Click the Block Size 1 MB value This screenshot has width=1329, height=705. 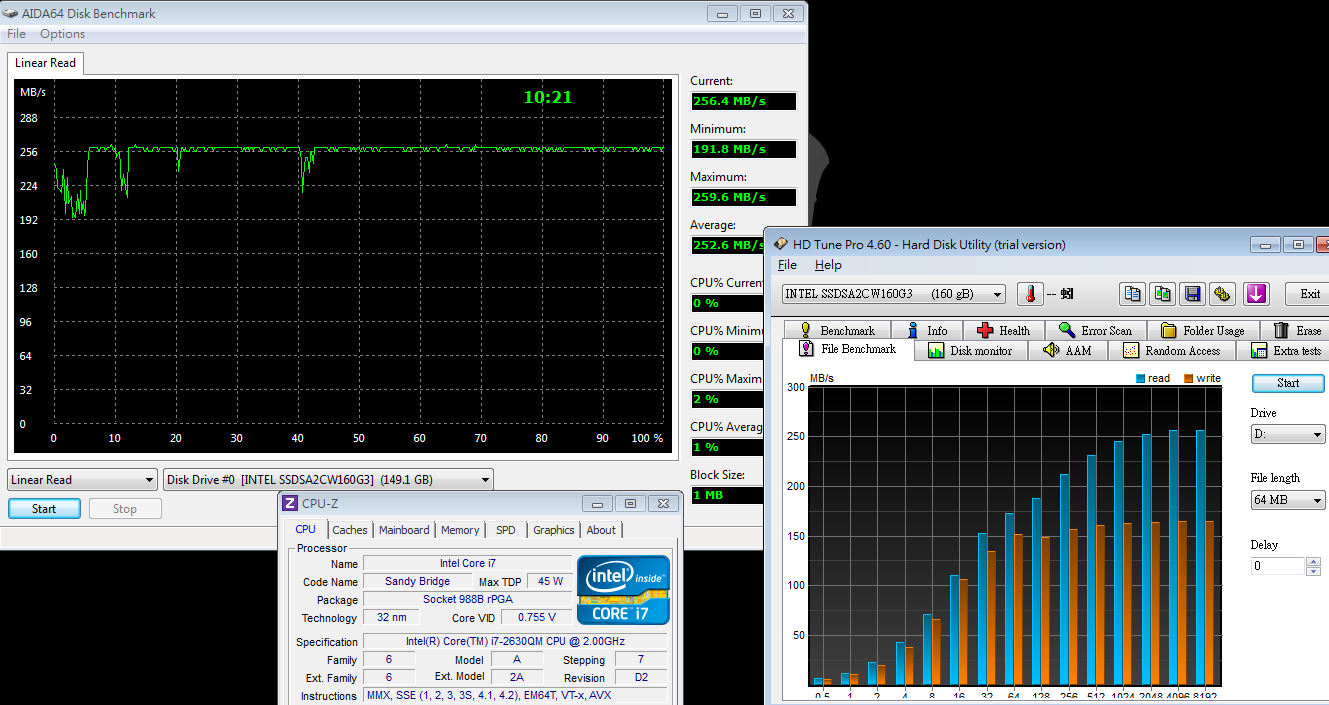[727, 495]
